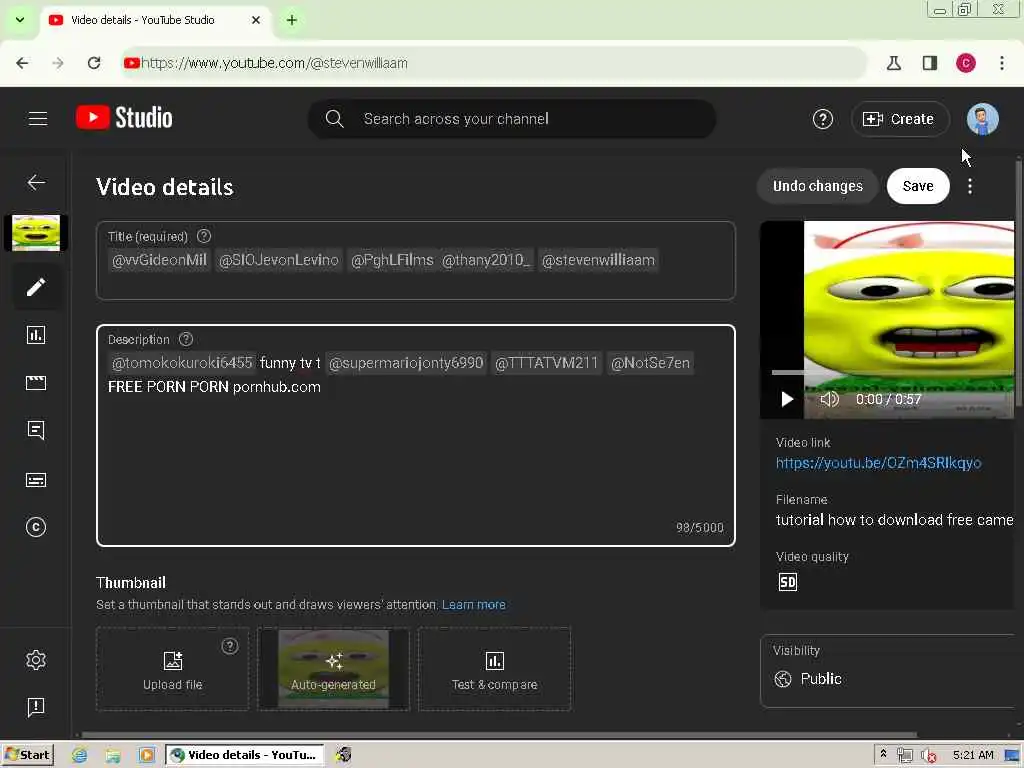Open the Editor clapperboard icon in sidebar
The image size is (1024, 768).
tap(36, 383)
